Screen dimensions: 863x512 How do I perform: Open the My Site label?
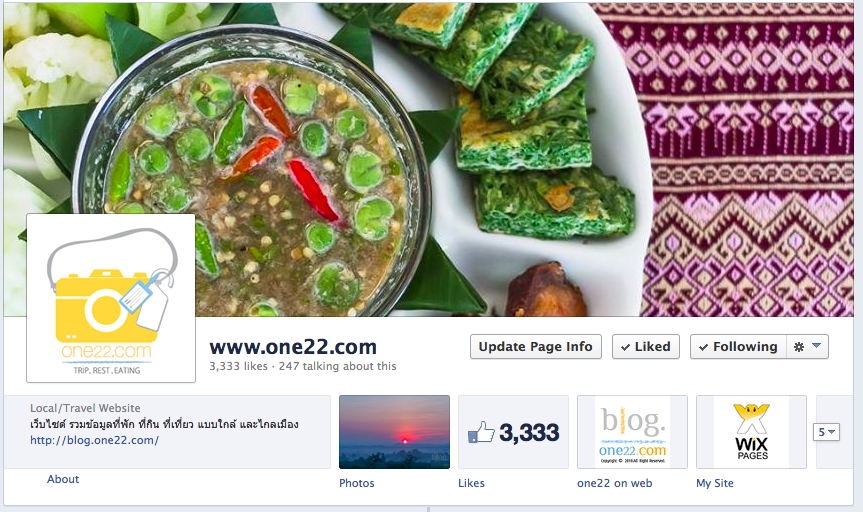point(715,483)
